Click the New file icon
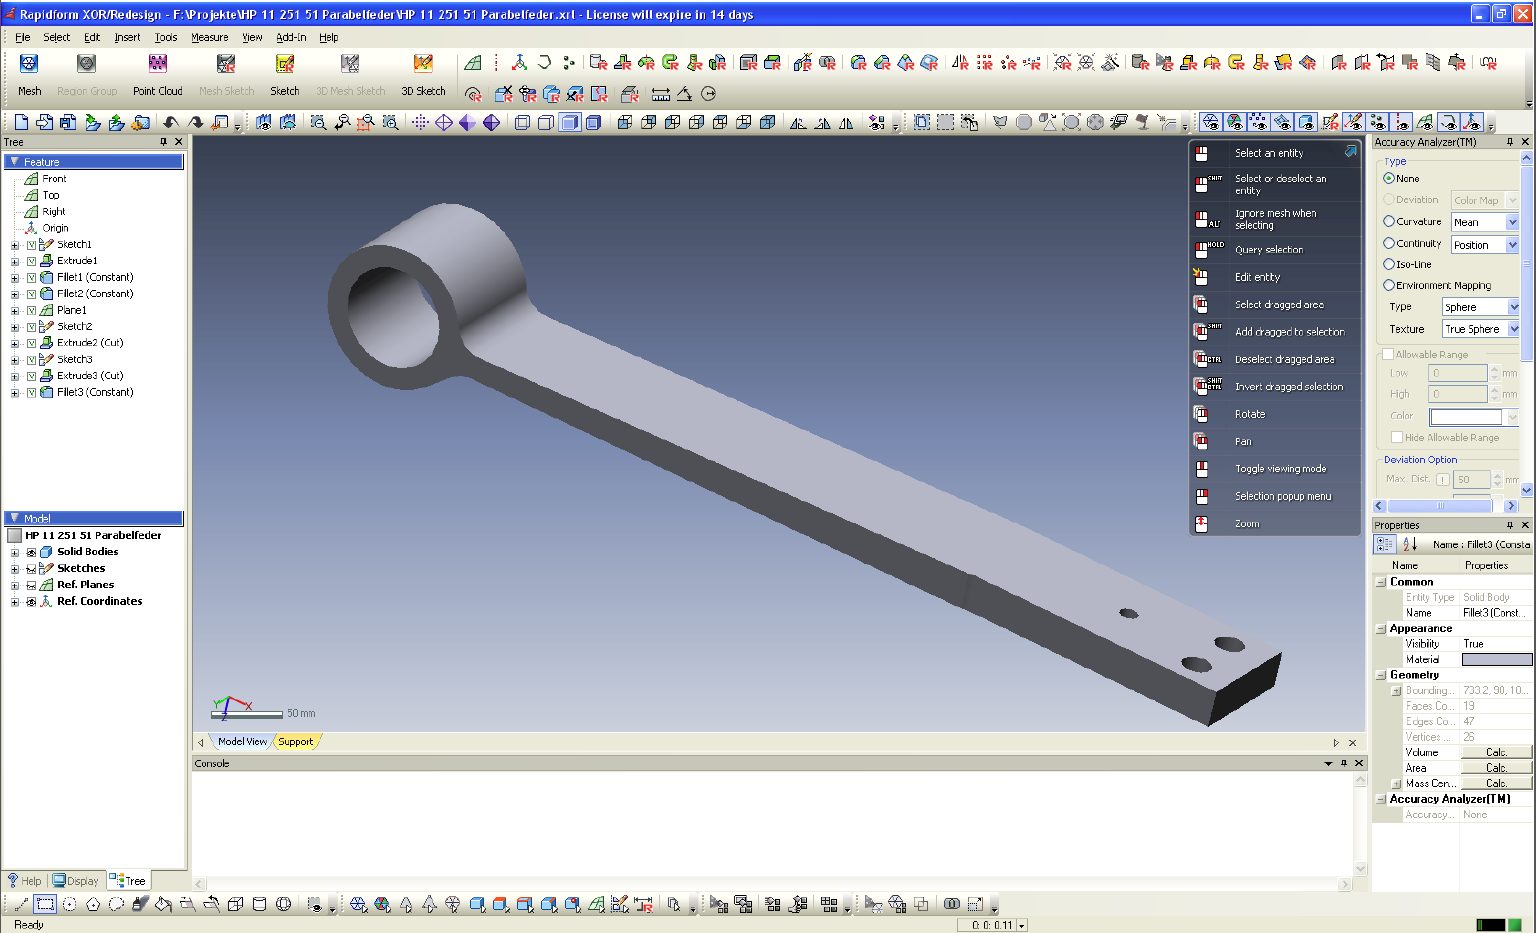The height and width of the screenshot is (933, 1536). pyautogui.click(x=21, y=122)
